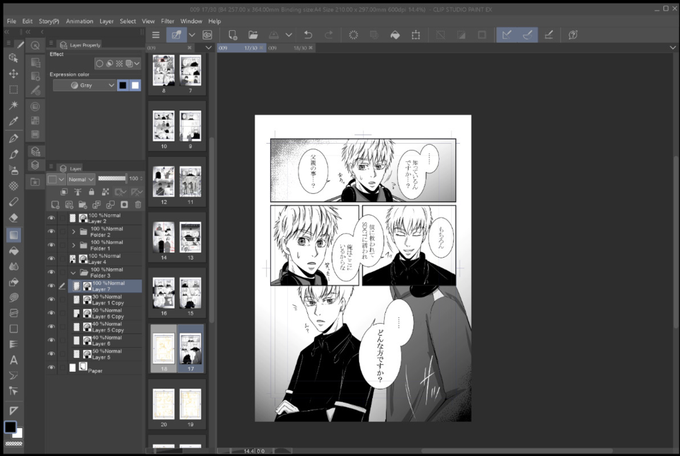
Task: Toggle snap to special ruler button
Action: (x=527, y=35)
